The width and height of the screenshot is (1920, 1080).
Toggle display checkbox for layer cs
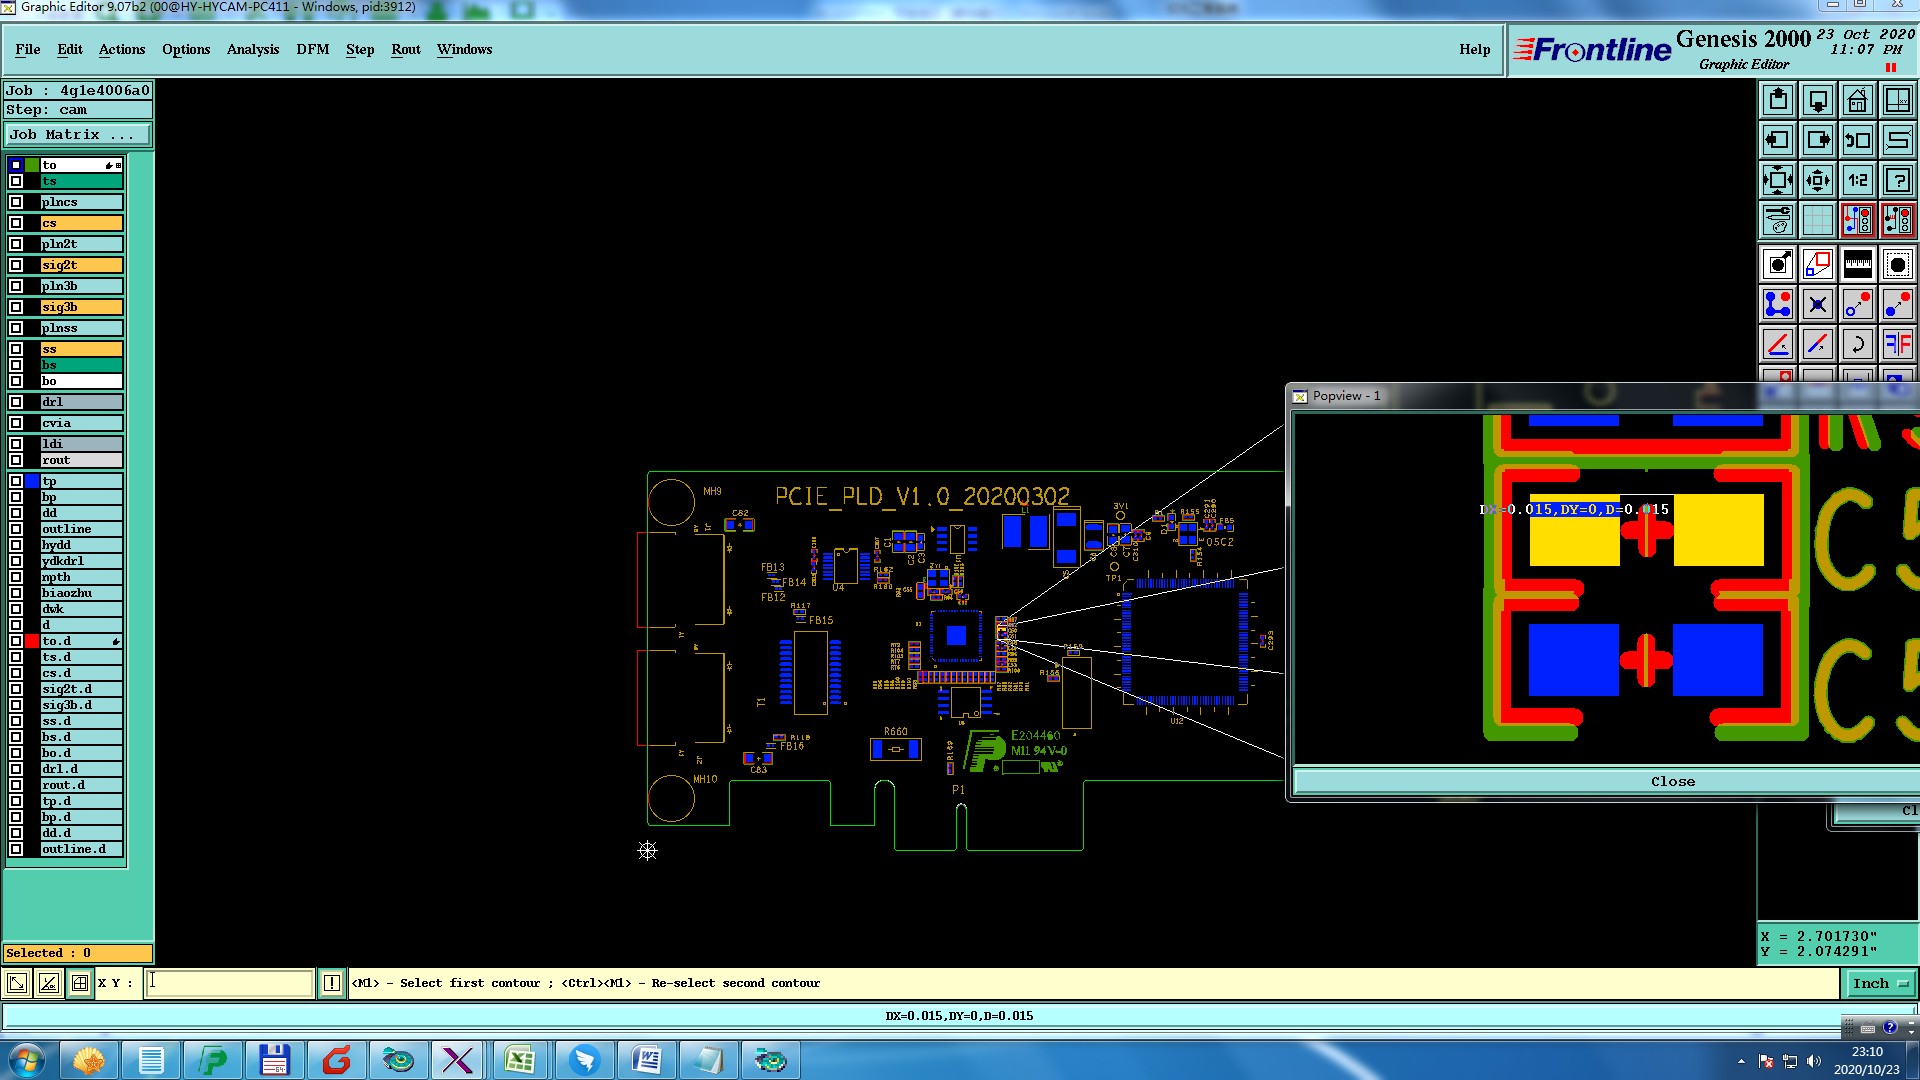pyautogui.click(x=16, y=223)
